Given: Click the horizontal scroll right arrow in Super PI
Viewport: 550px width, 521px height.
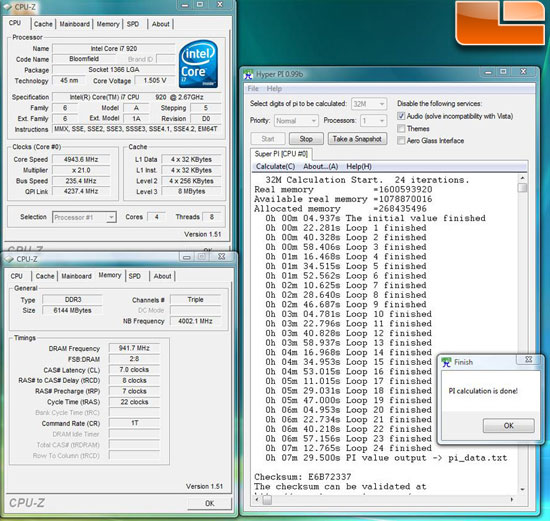Looking at the screenshot, I should 512,500.
